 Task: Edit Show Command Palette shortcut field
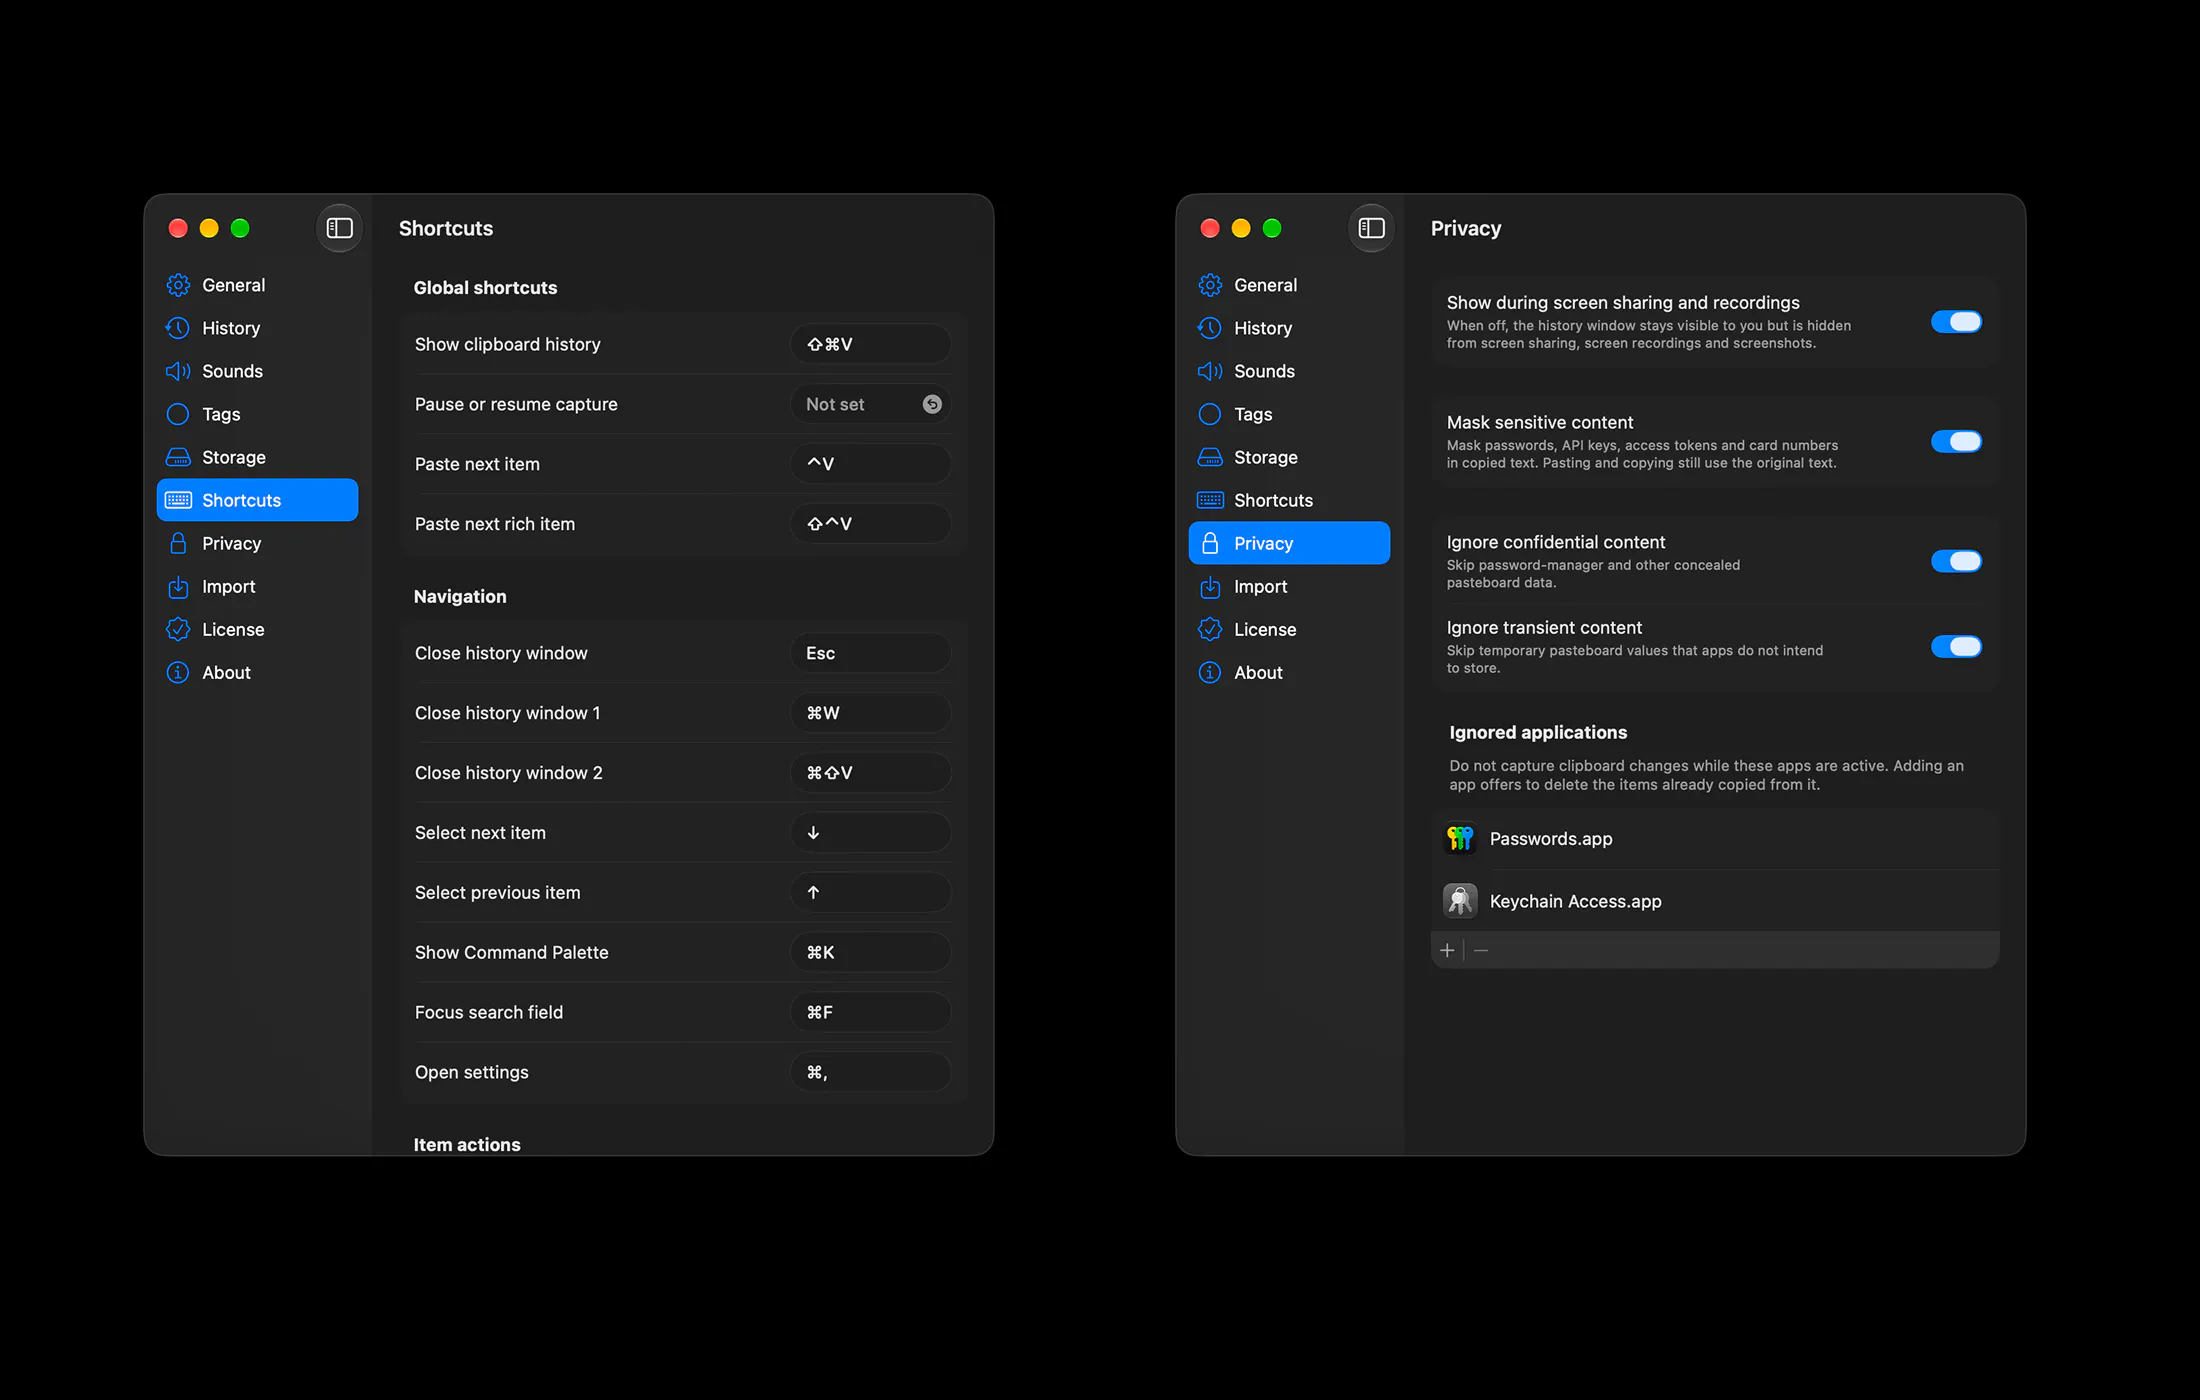pos(870,952)
